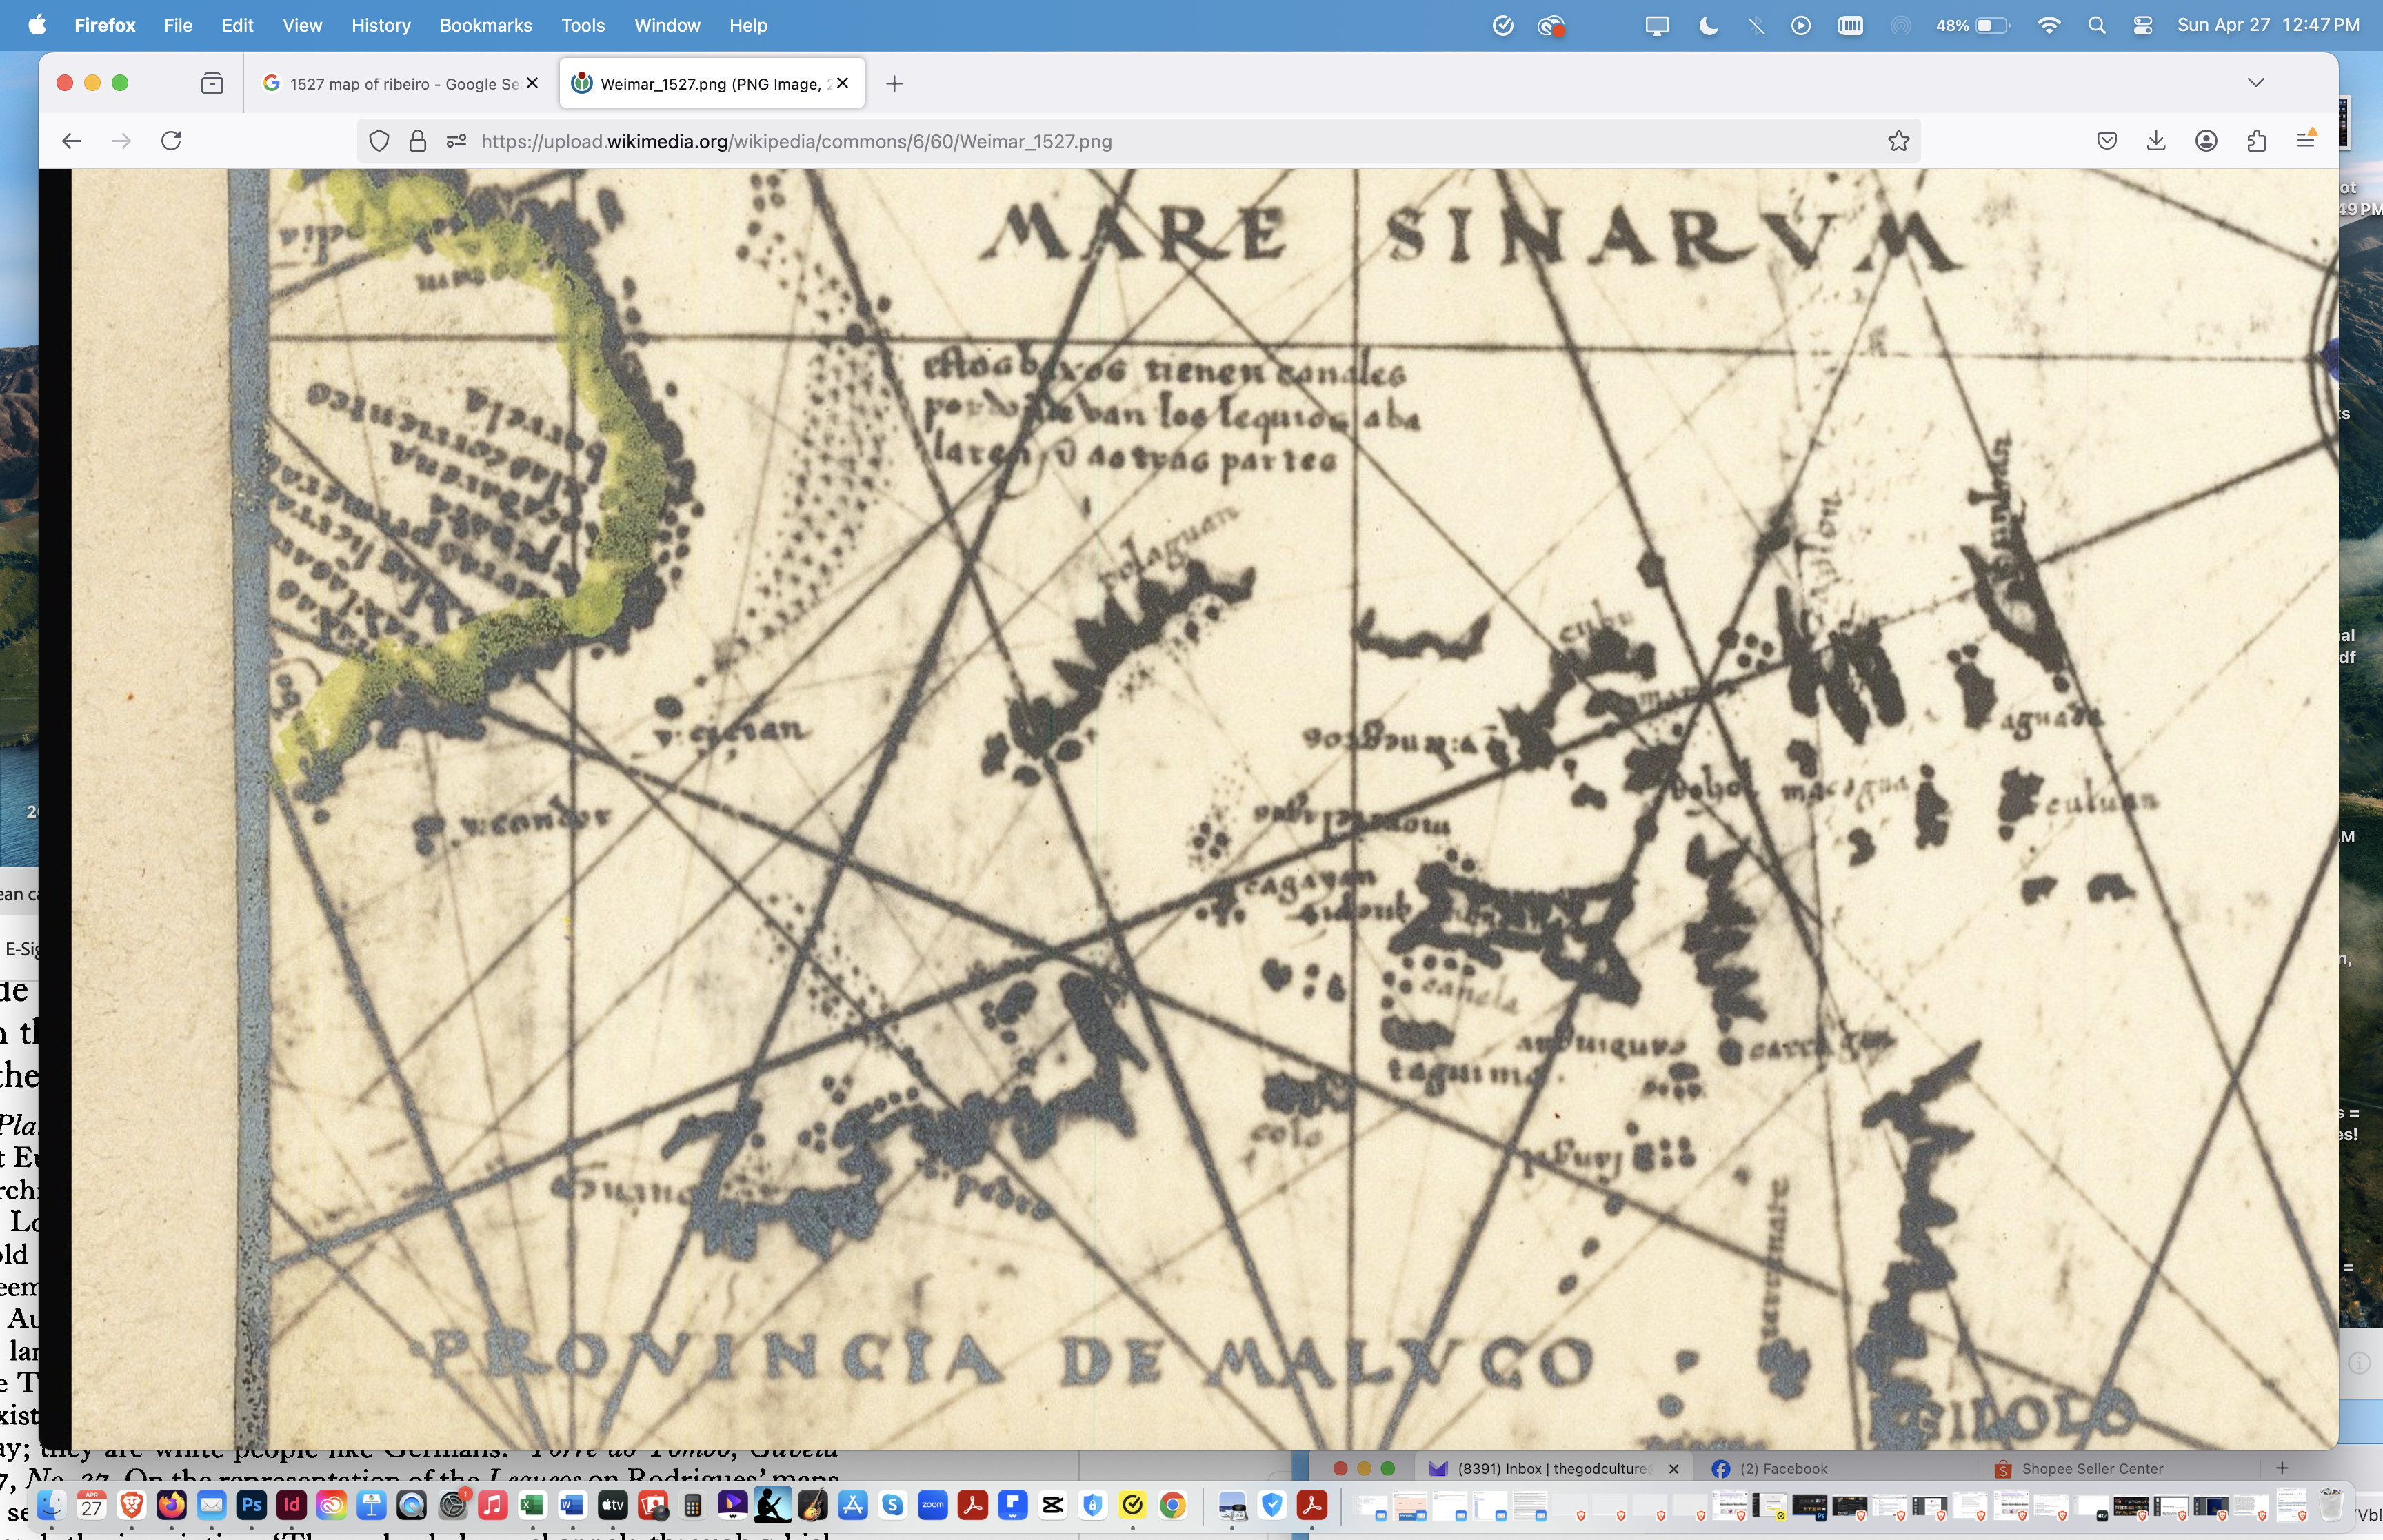The width and height of the screenshot is (2383, 1540).
Task: Switch to the 1527 map of ribeiro Google tab
Action: click(400, 84)
